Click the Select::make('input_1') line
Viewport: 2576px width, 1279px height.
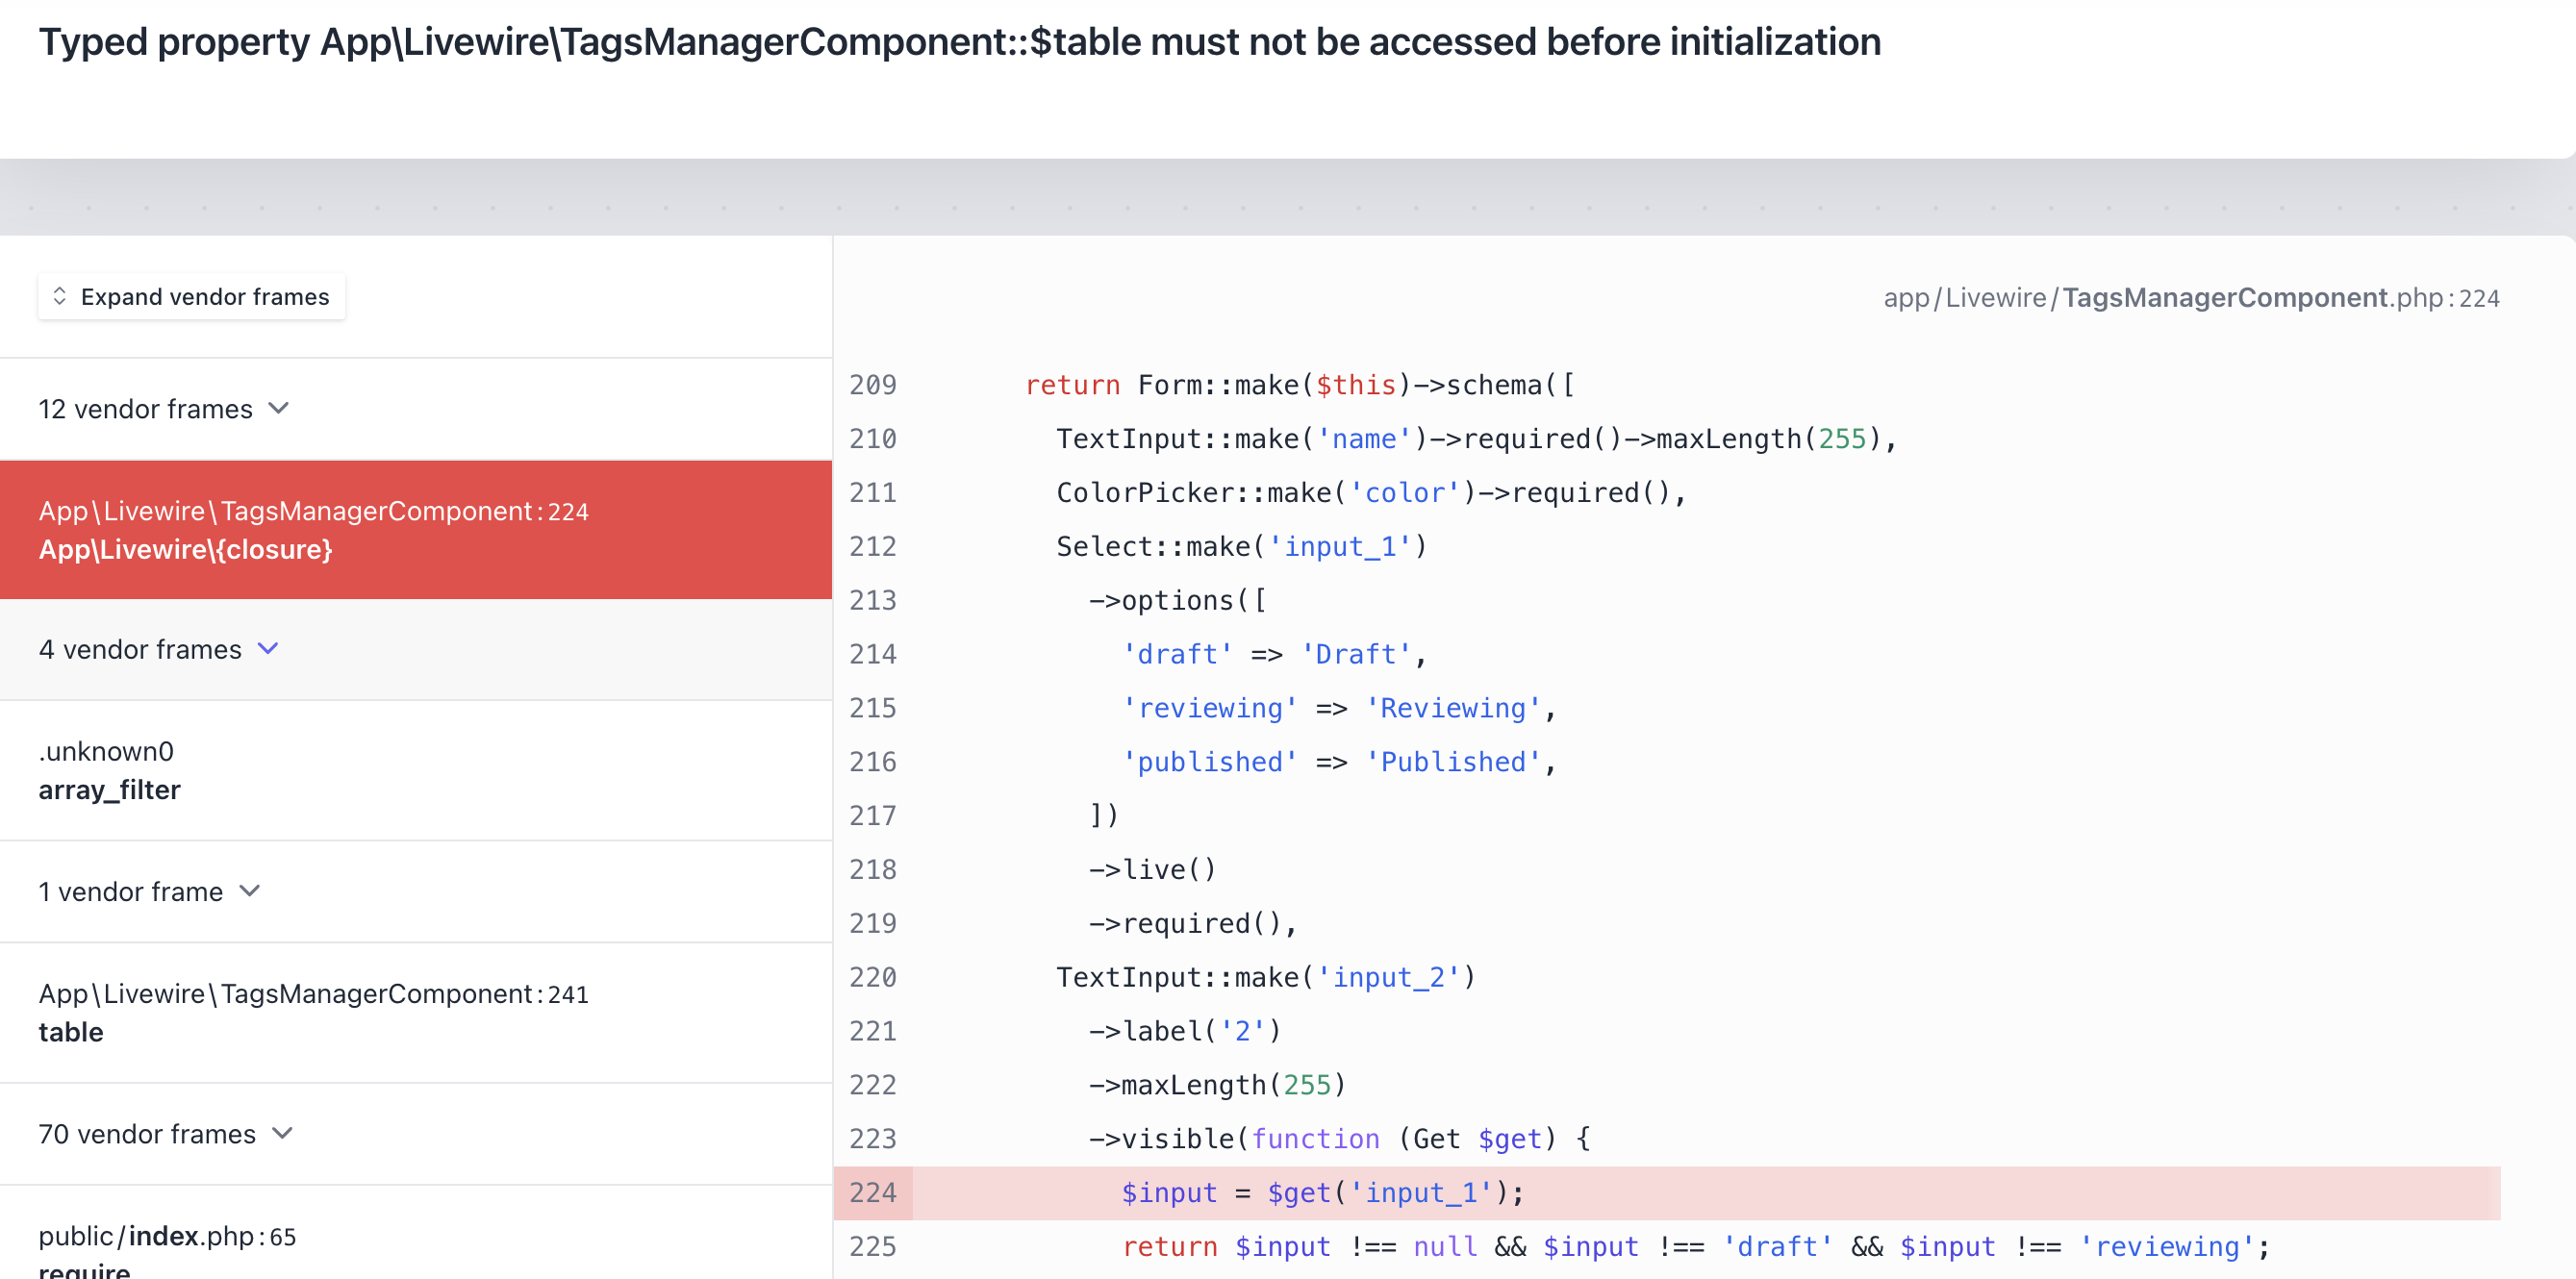tap(1242, 547)
